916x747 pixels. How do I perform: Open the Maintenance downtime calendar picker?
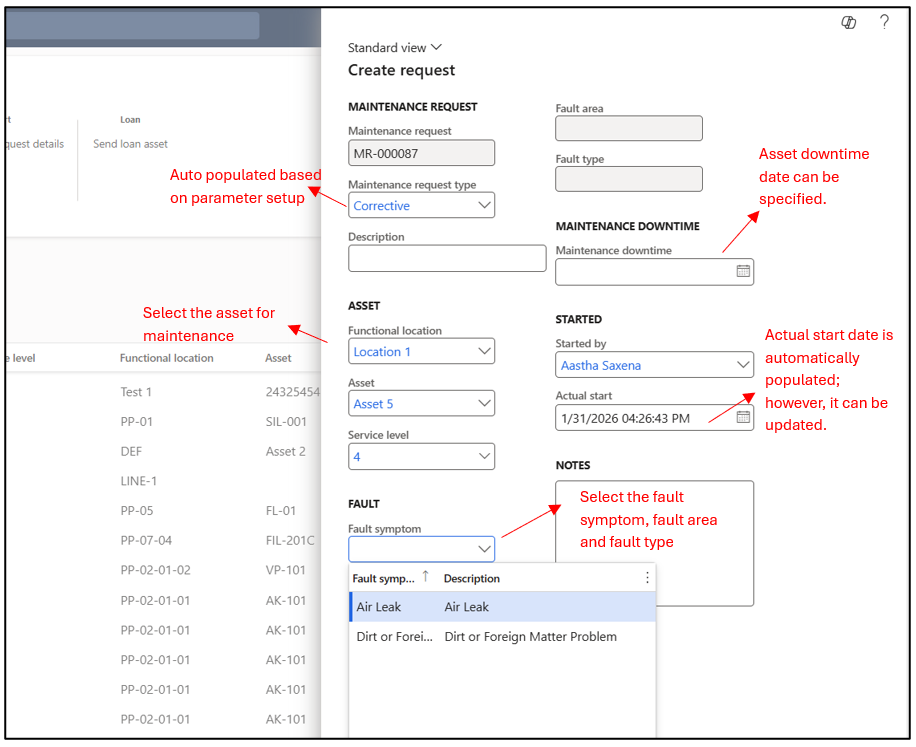pos(743,271)
